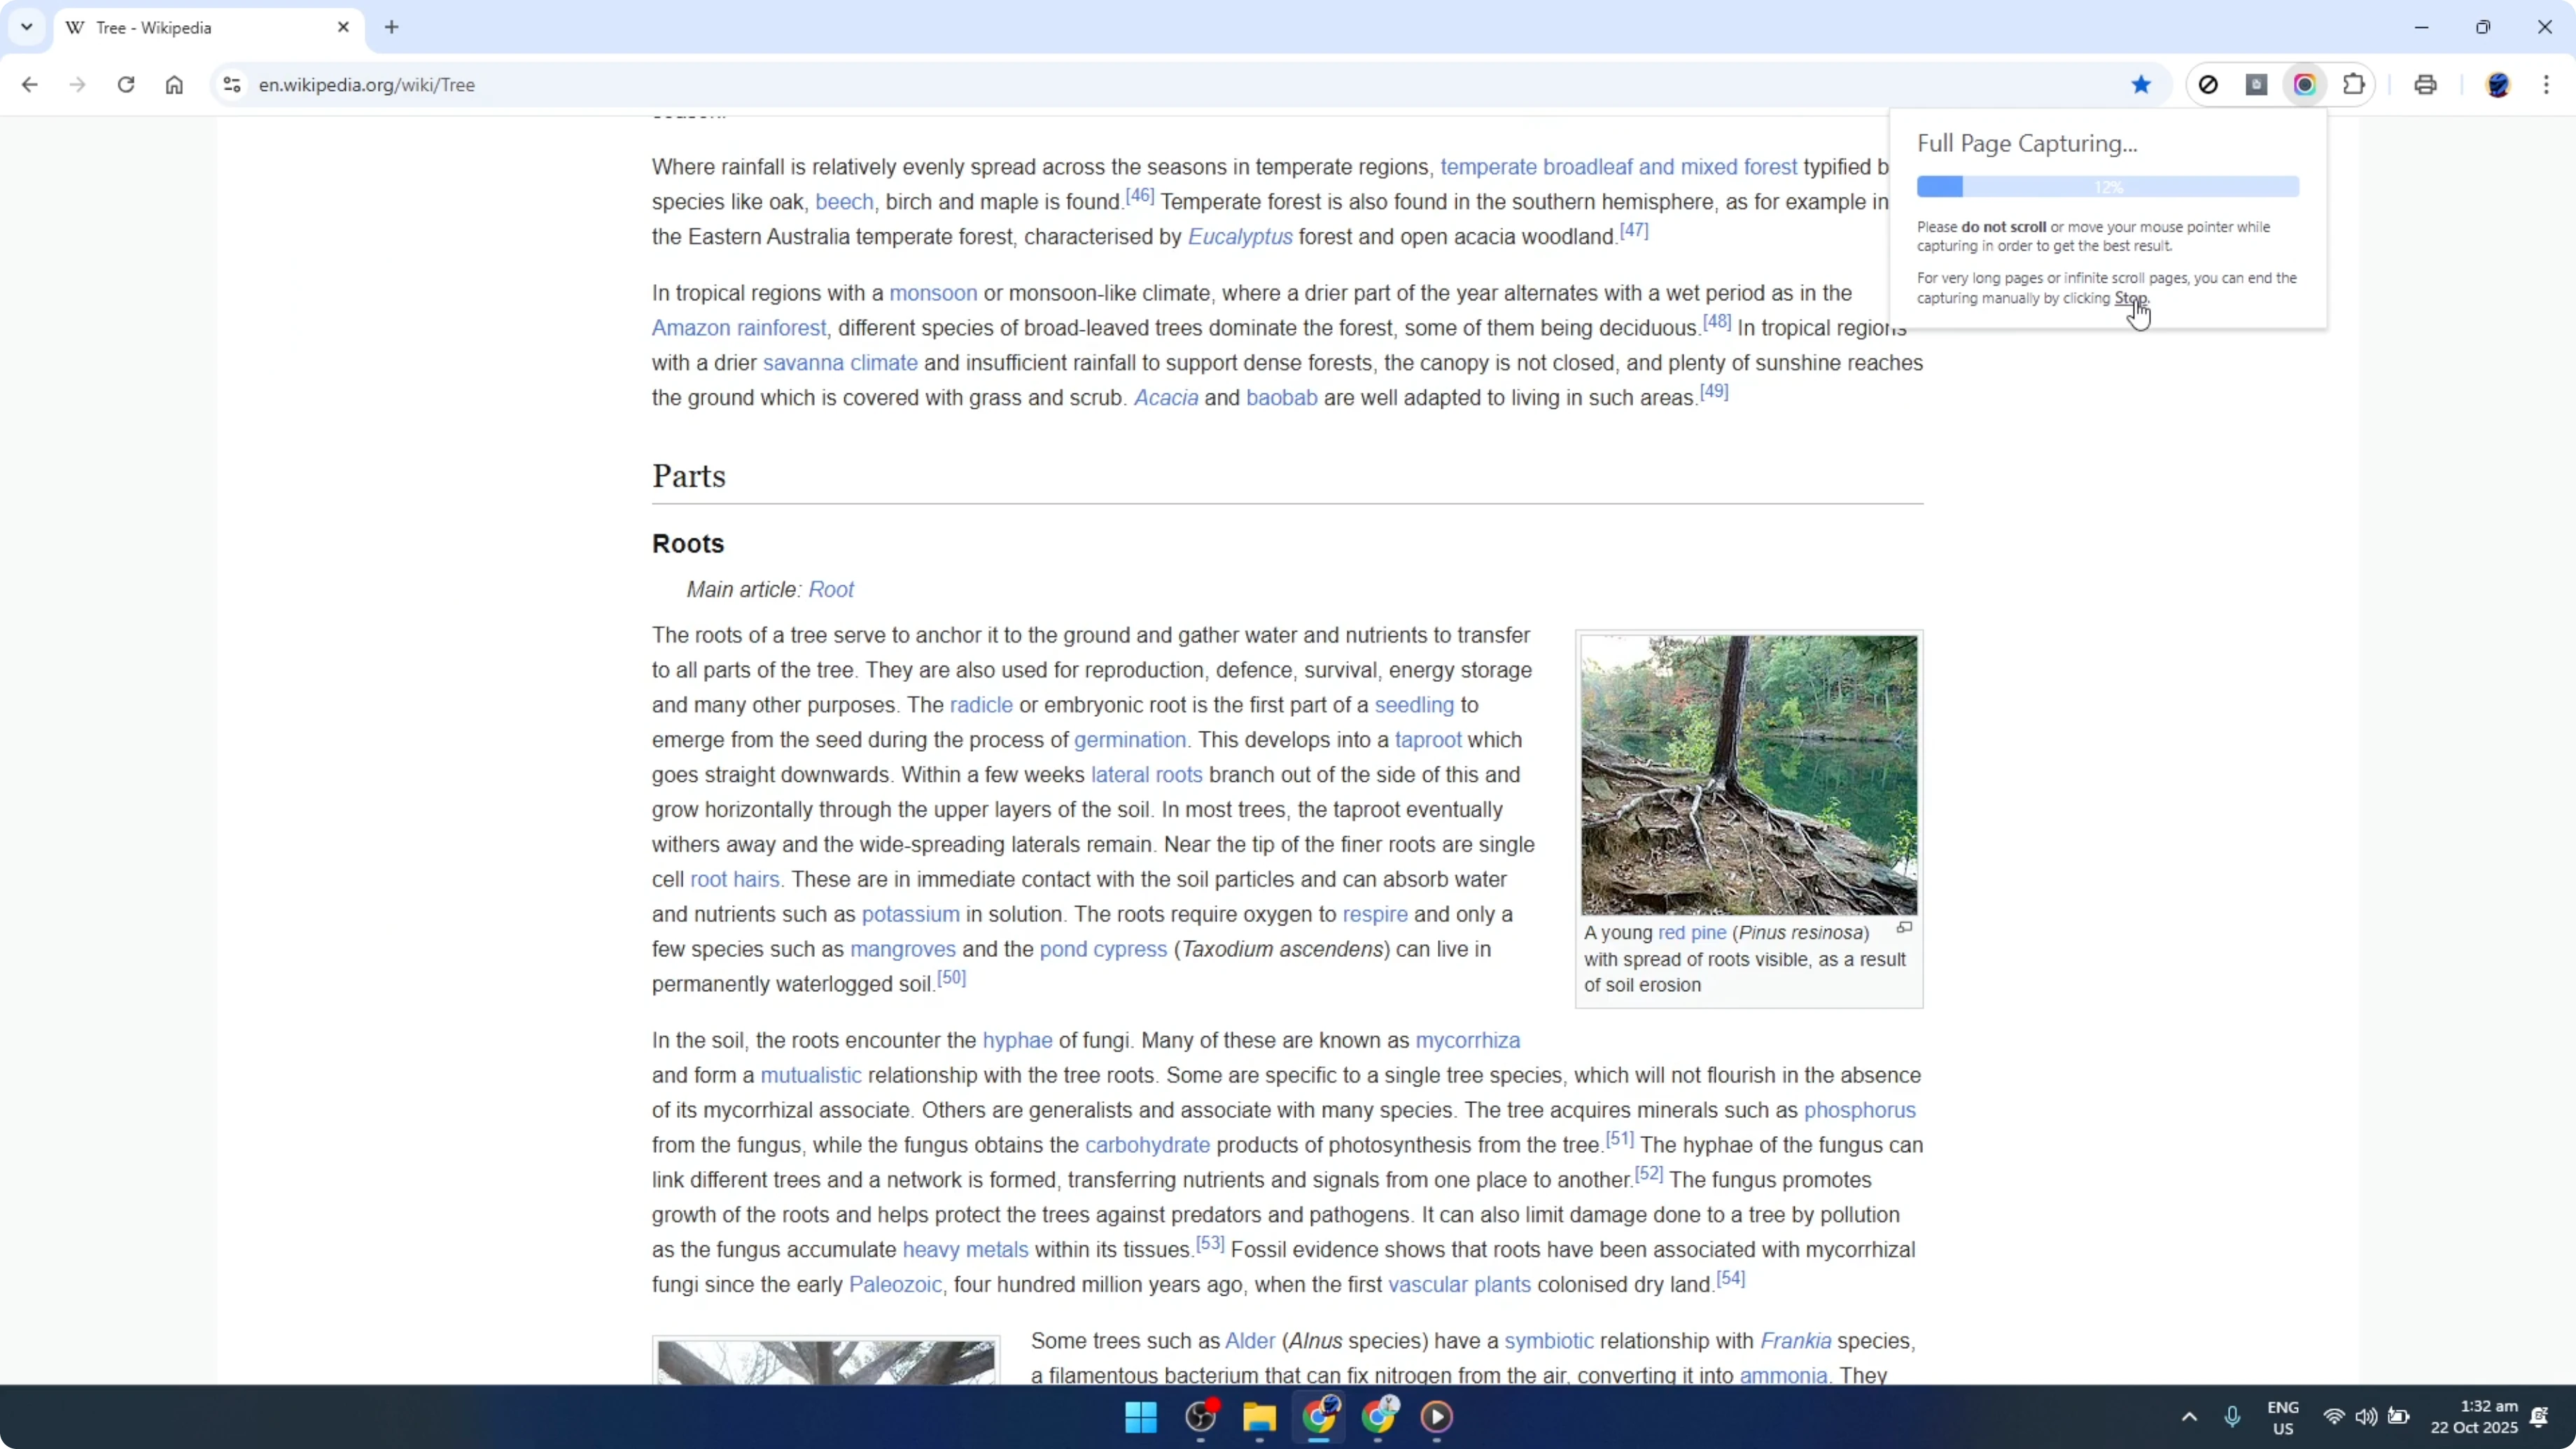Click the home icon in the toolbar

click(175, 84)
